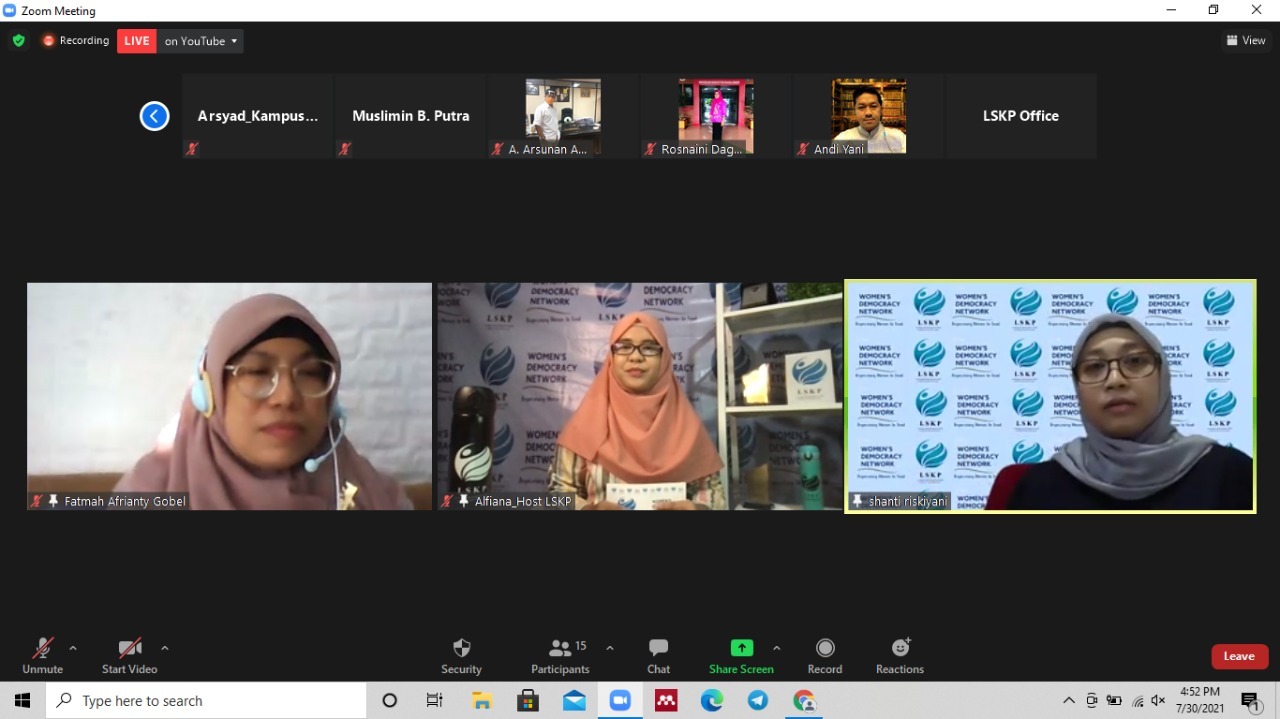Screen dimensions: 1280x719
Task: Click Fatmah Afrianty Gobel video panel
Action: tap(229, 396)
